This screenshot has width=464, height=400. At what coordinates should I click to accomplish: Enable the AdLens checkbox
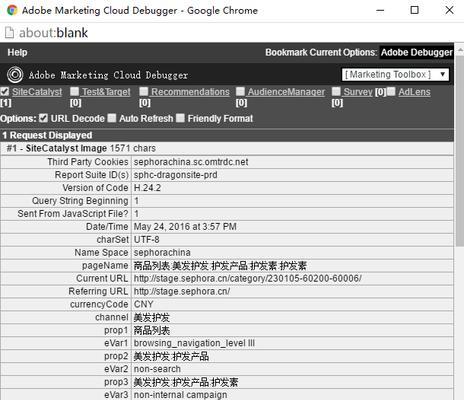(x=391, y=91)
